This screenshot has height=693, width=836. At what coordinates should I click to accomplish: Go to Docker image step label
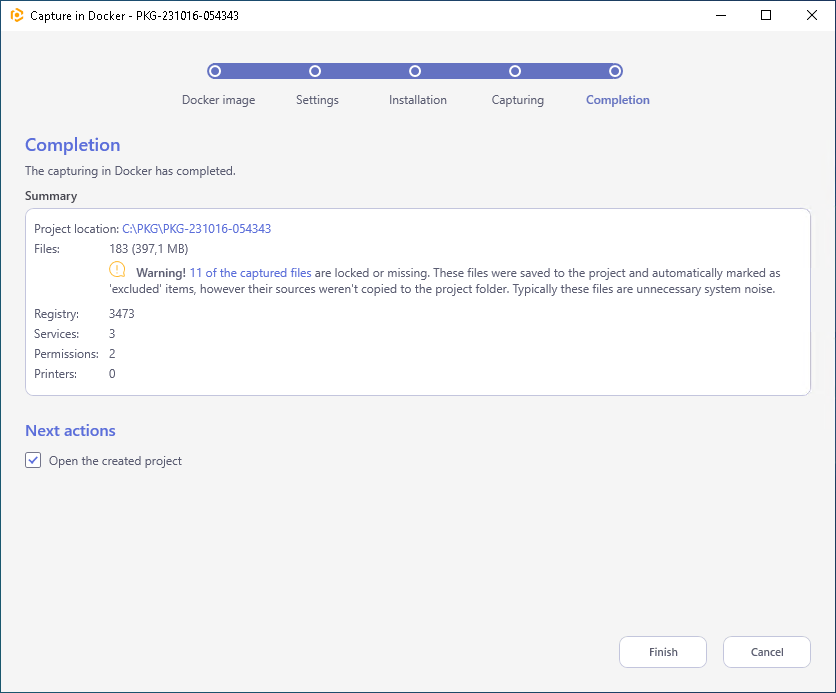coord(219,100)
